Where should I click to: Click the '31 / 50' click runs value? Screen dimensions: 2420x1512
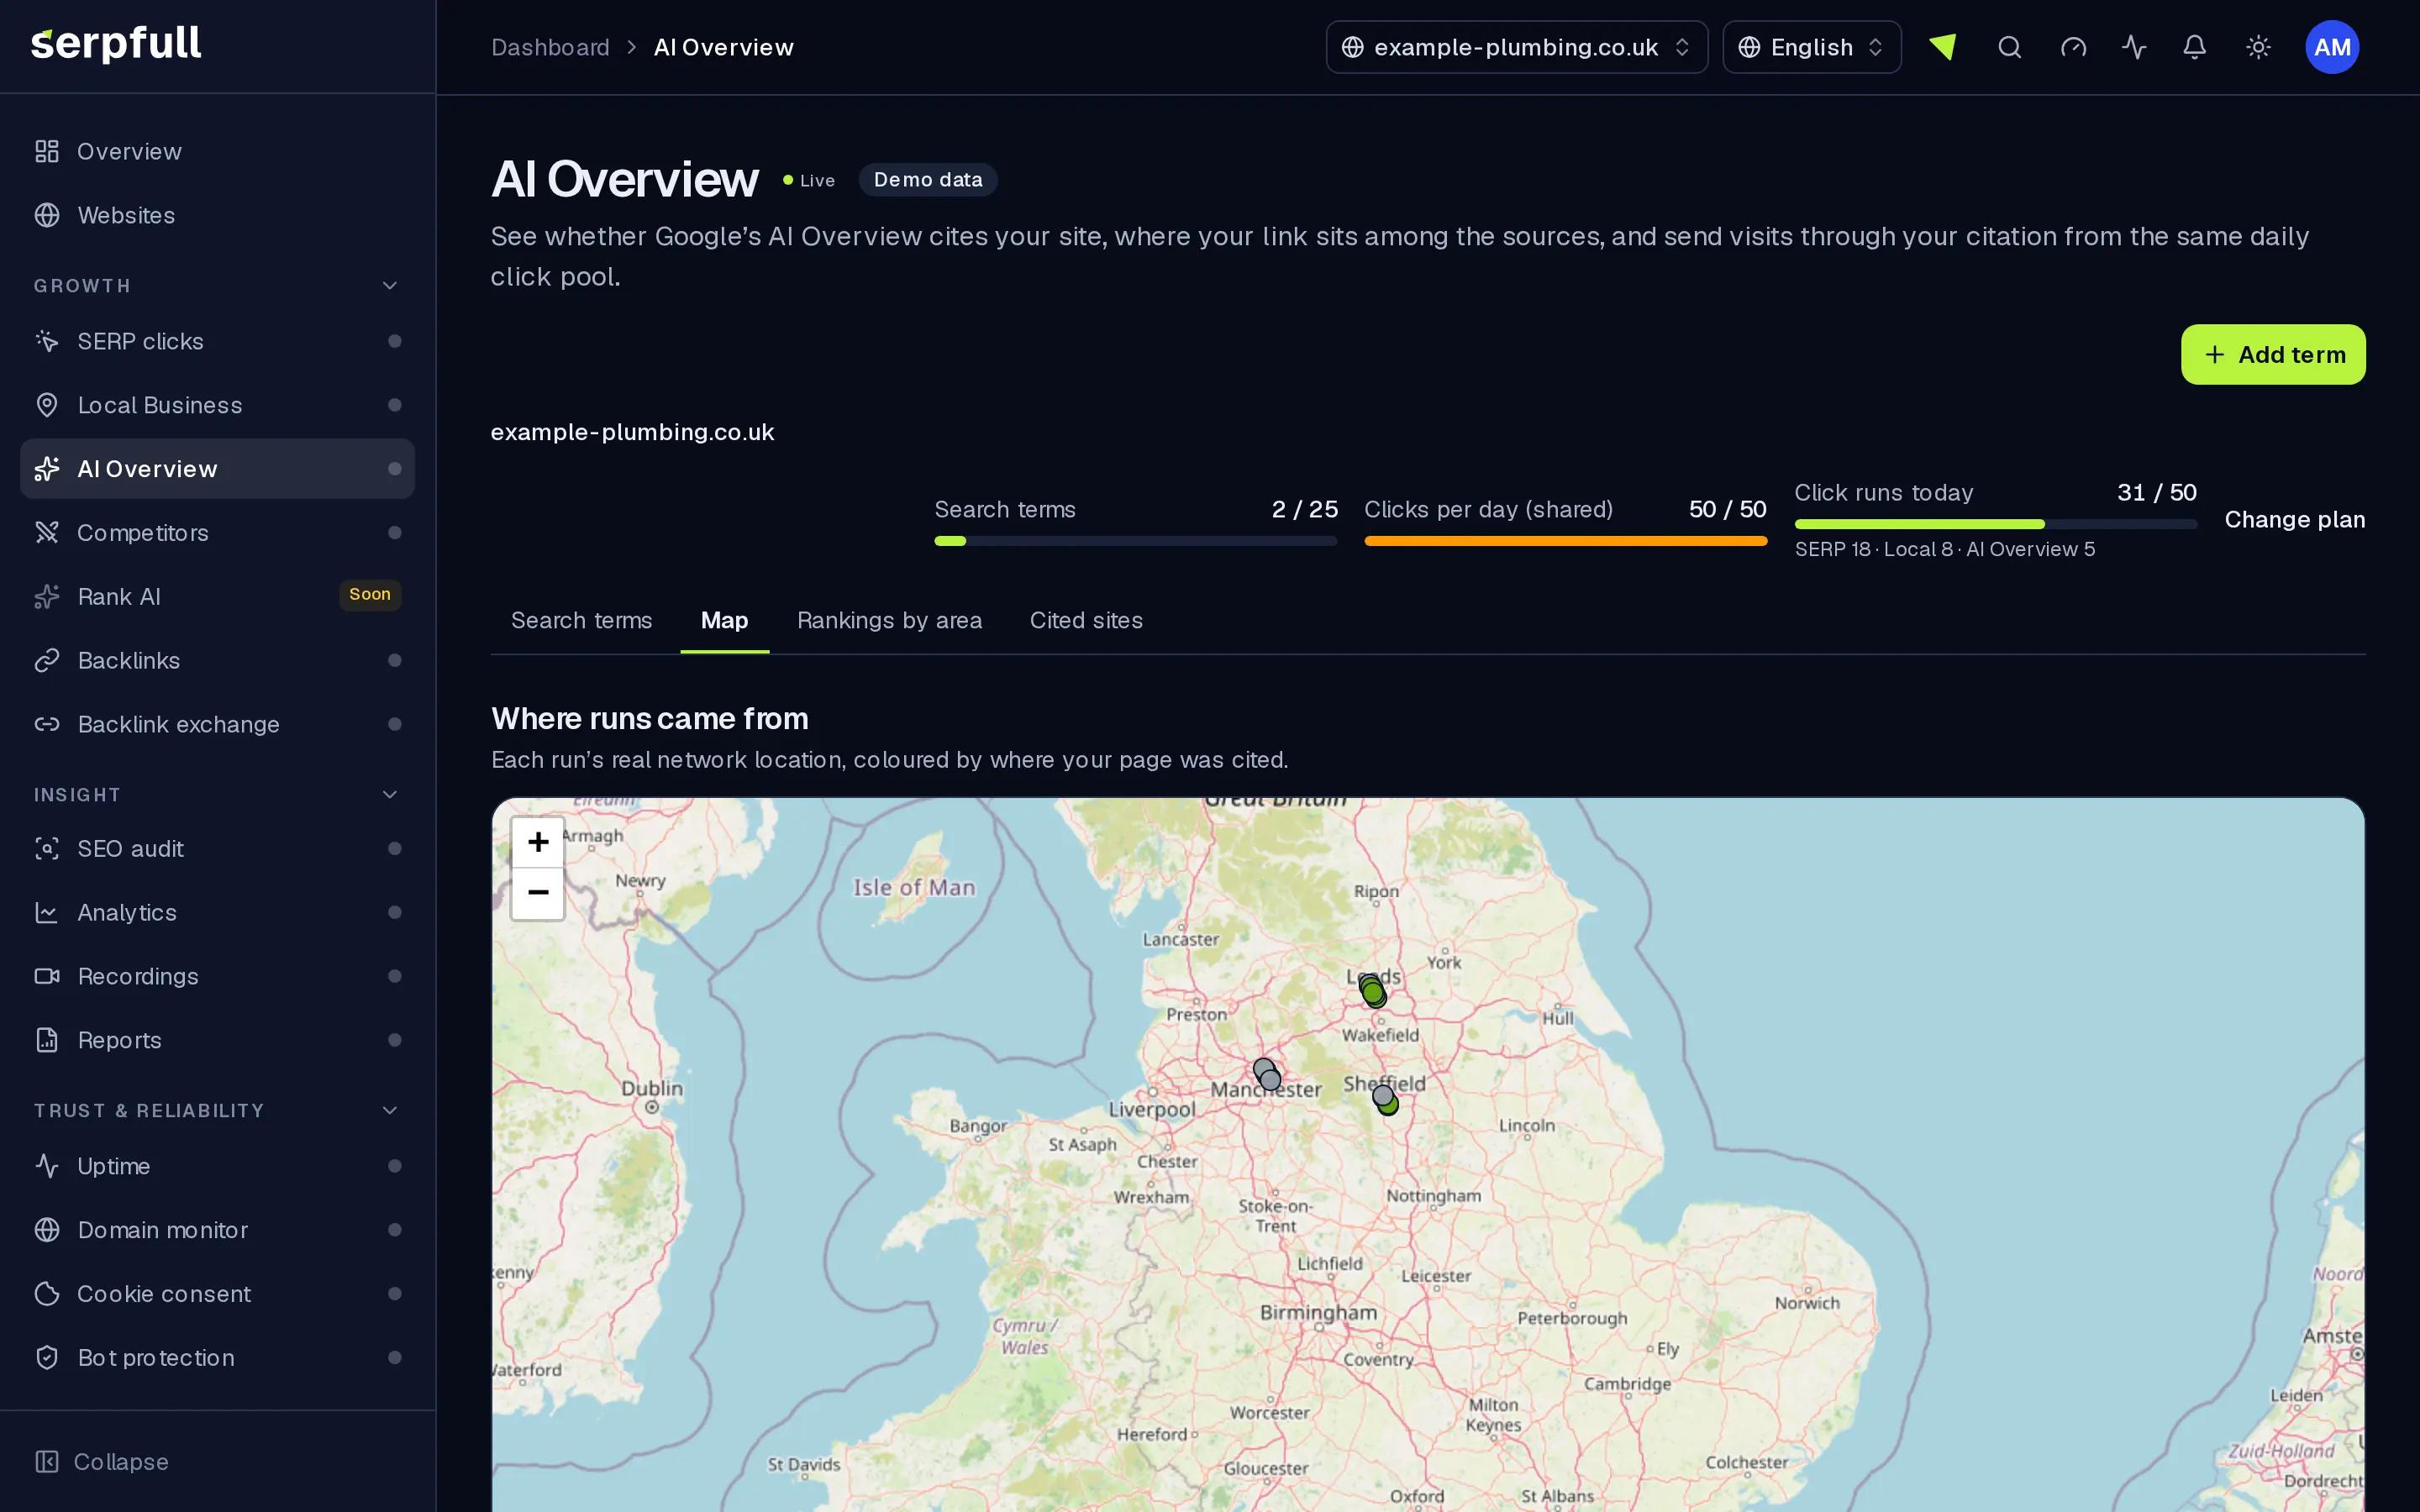point(2157,493)
